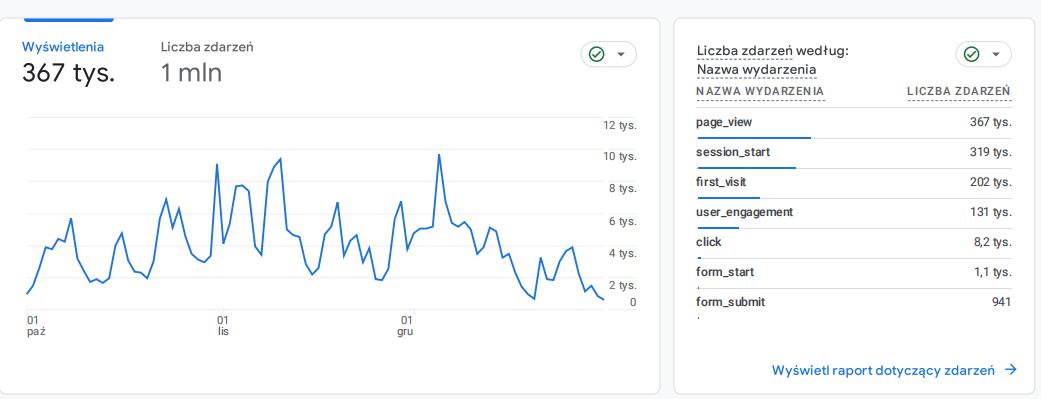This screenshot has width=1041, height=399.
Task: Open the chart card data-quality dropdown arrow
Action: pos(621,54)
